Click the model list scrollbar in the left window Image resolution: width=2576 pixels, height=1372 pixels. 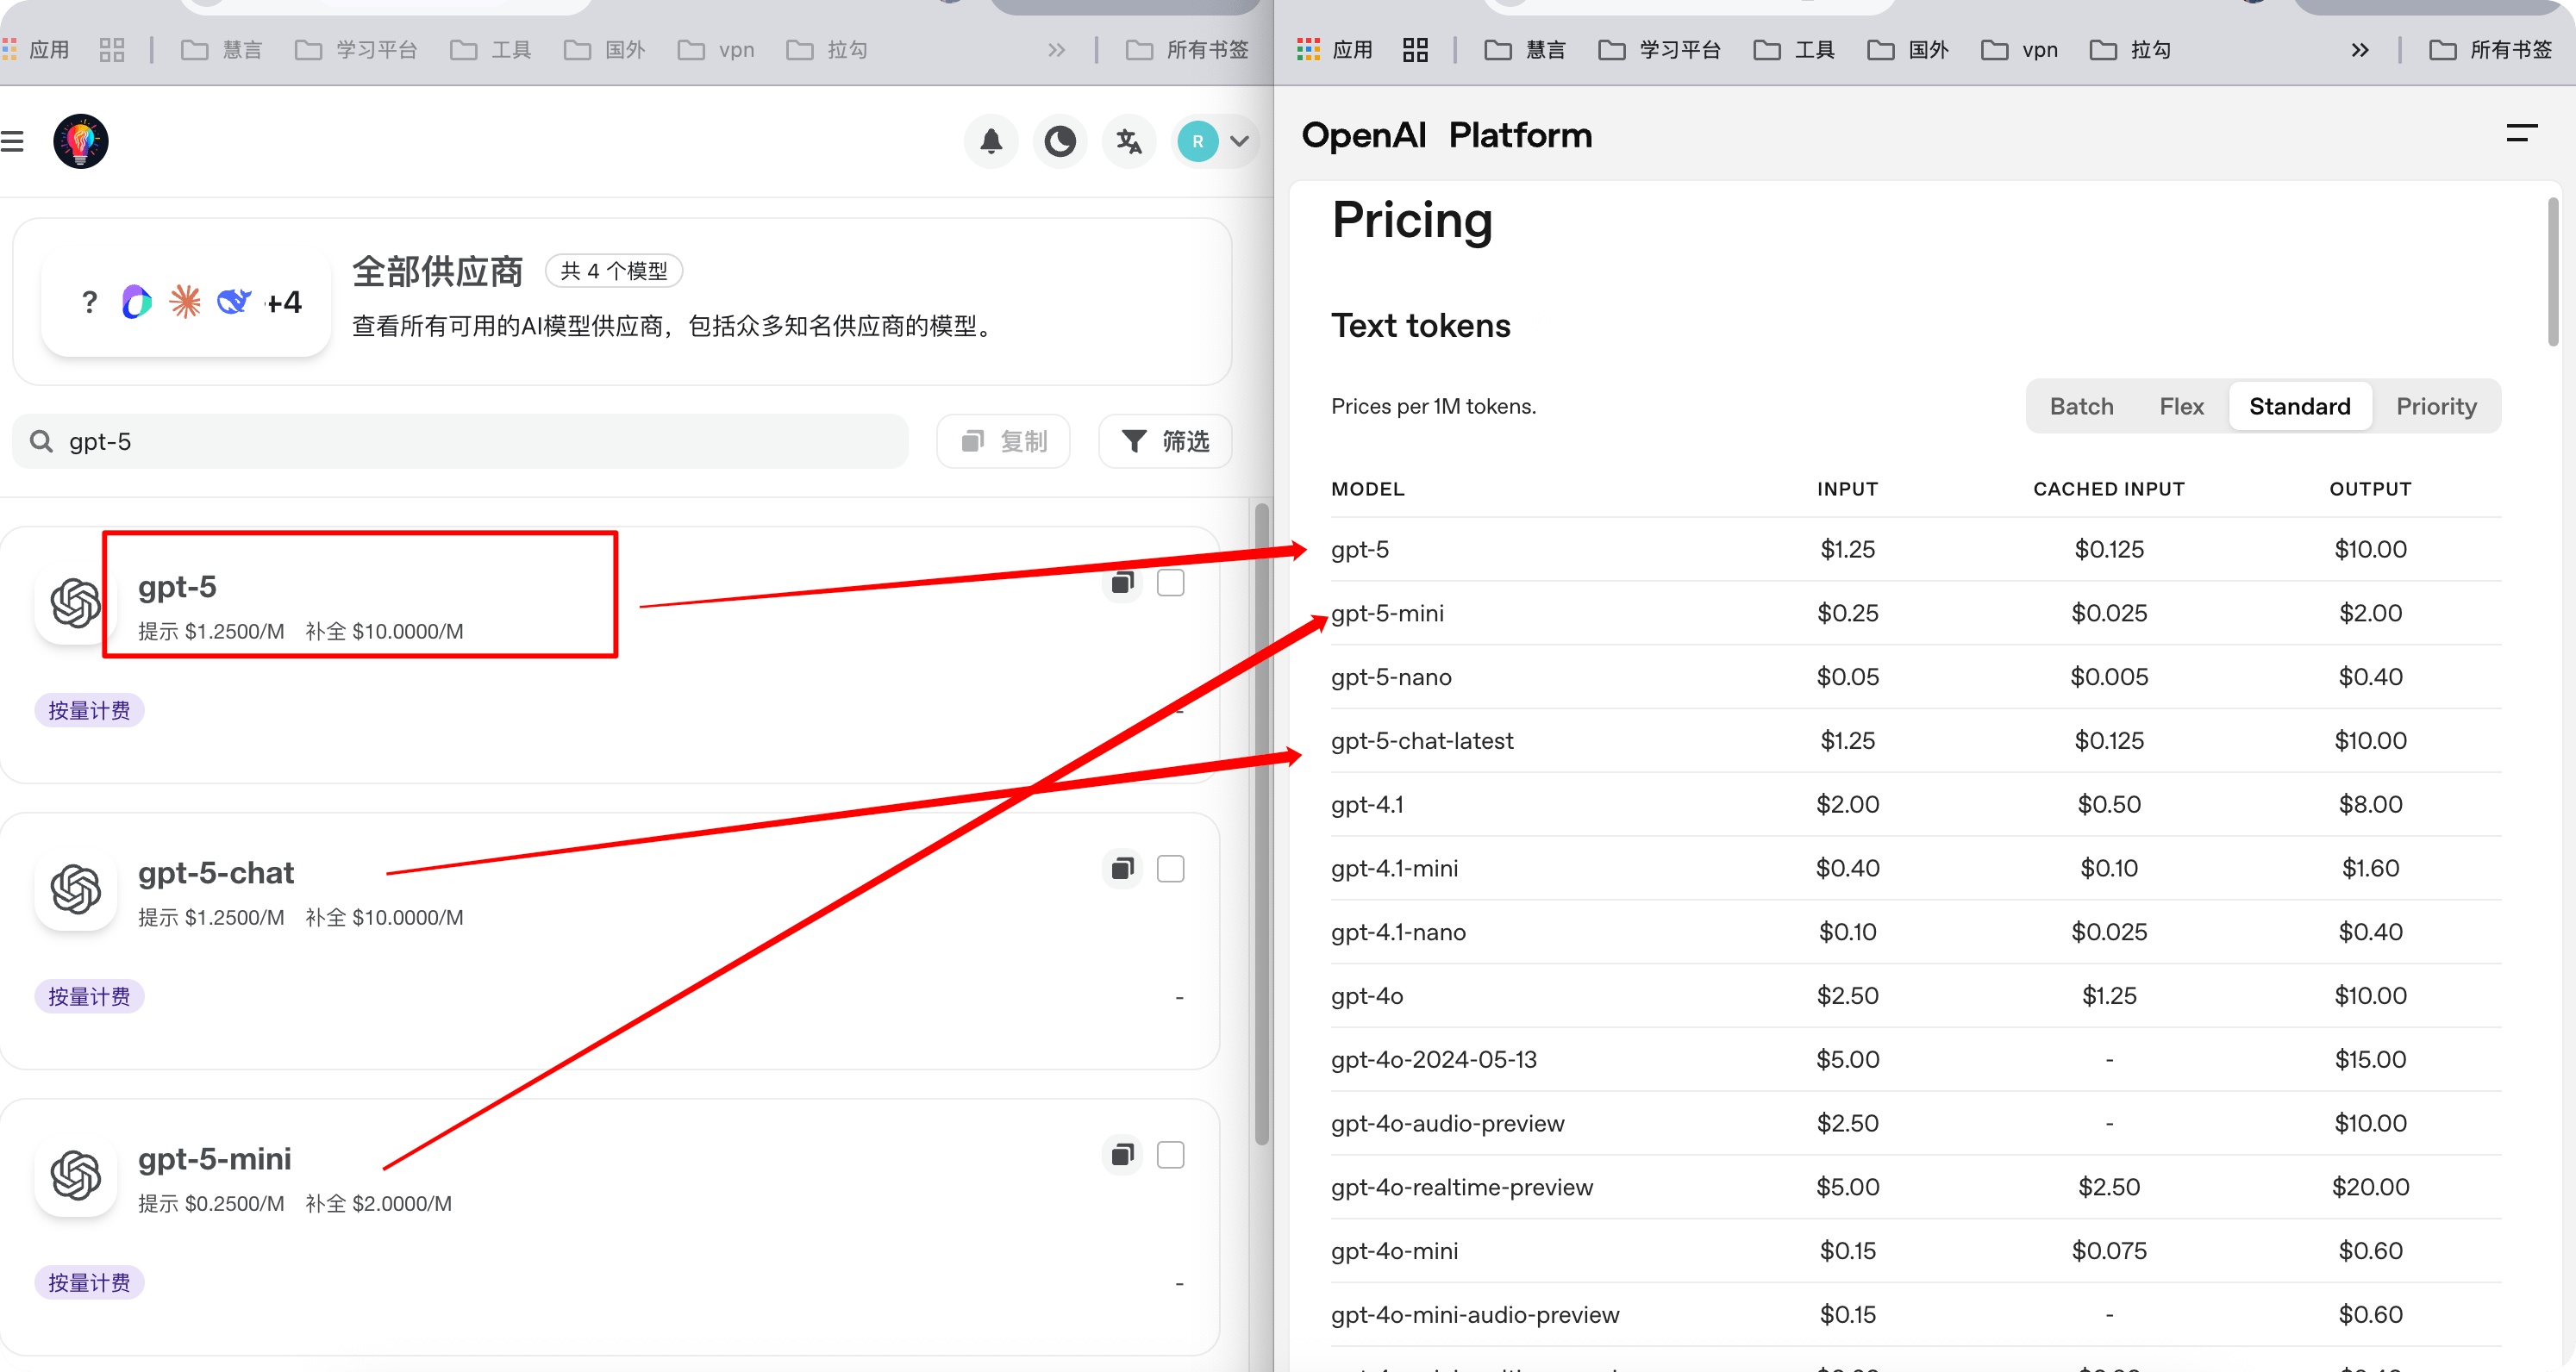1262,825
